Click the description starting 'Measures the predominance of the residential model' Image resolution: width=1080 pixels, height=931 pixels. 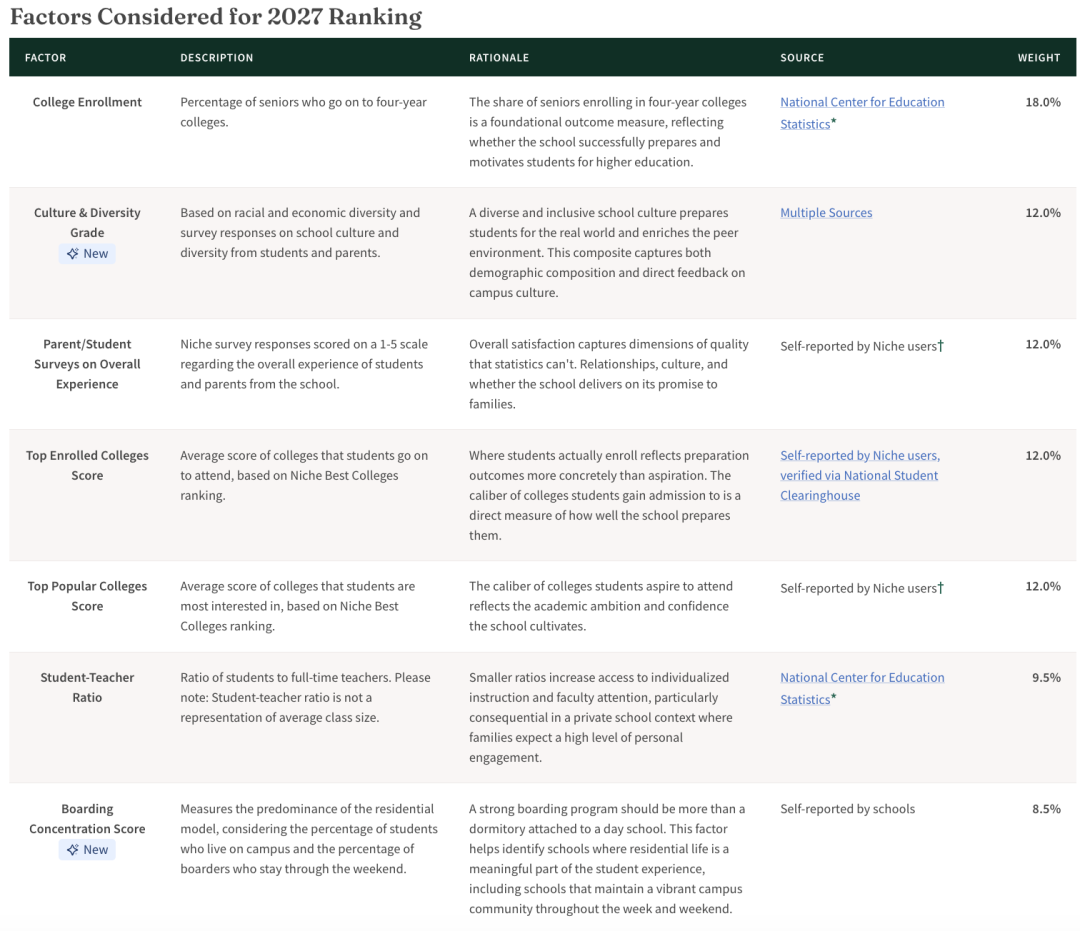click(309, 839)
